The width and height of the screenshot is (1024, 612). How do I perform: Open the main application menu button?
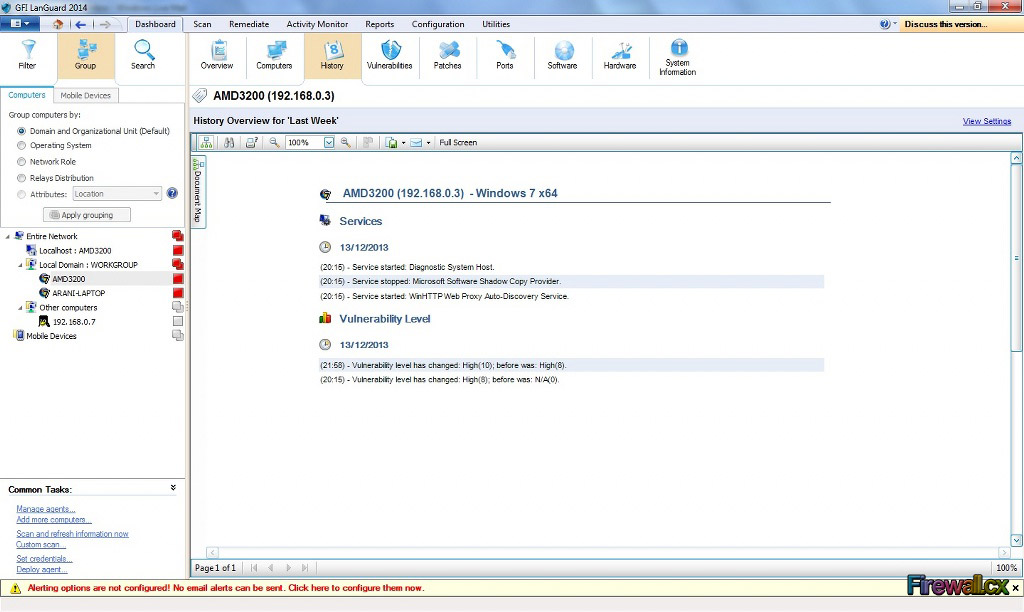pyautogui.click(x=20, y=24)
